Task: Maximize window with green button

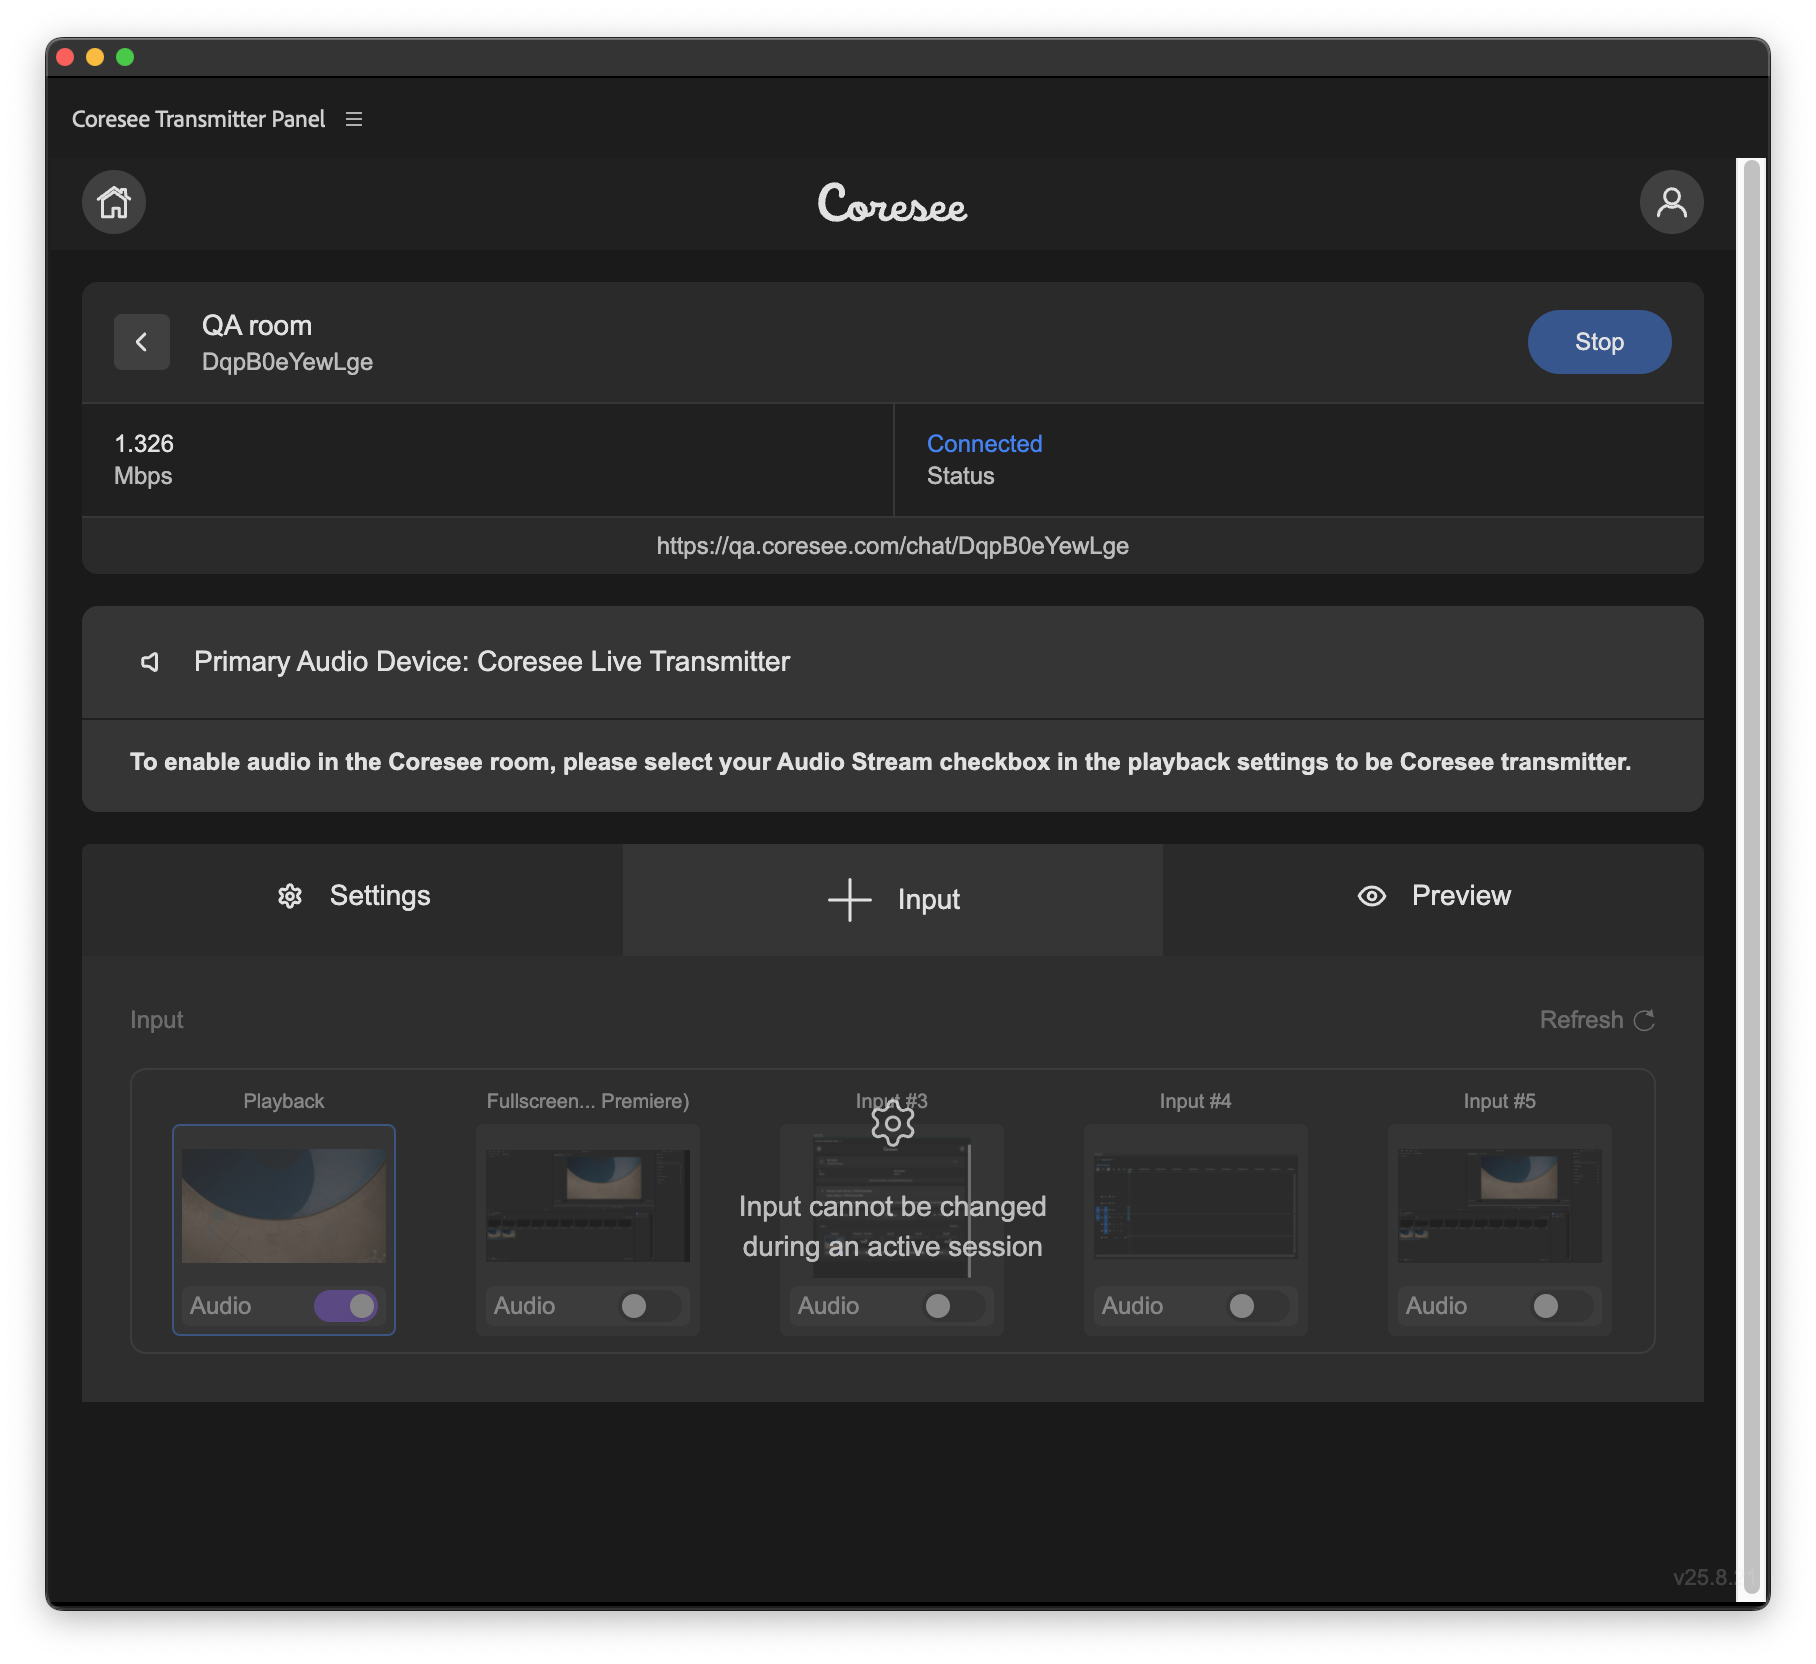Action: (x=125, y=57)
